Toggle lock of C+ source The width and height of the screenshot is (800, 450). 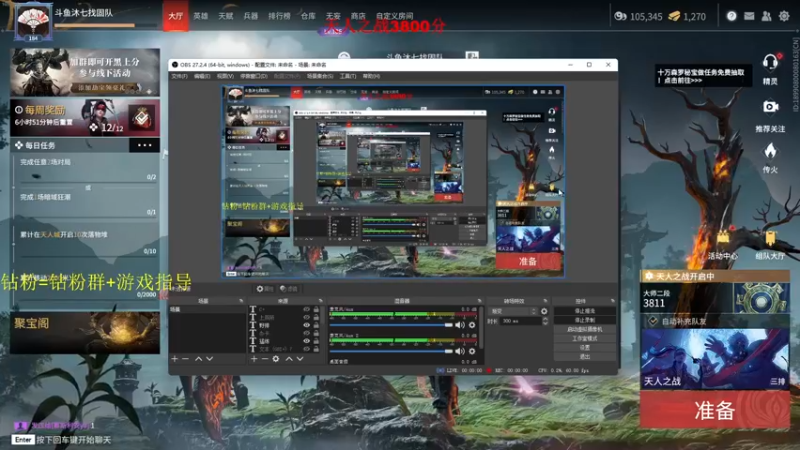pos(316,309)
